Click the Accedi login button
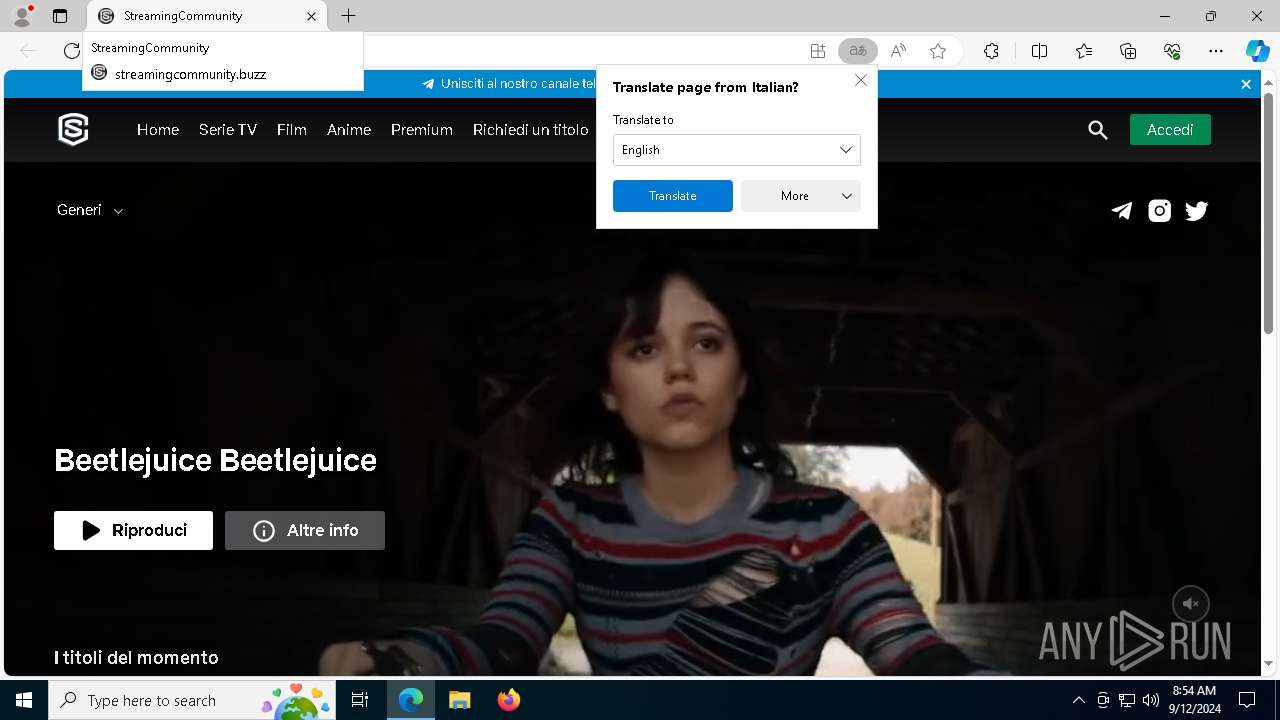Viewport: 1280px width, 720px height. [x=1170, y=130]
